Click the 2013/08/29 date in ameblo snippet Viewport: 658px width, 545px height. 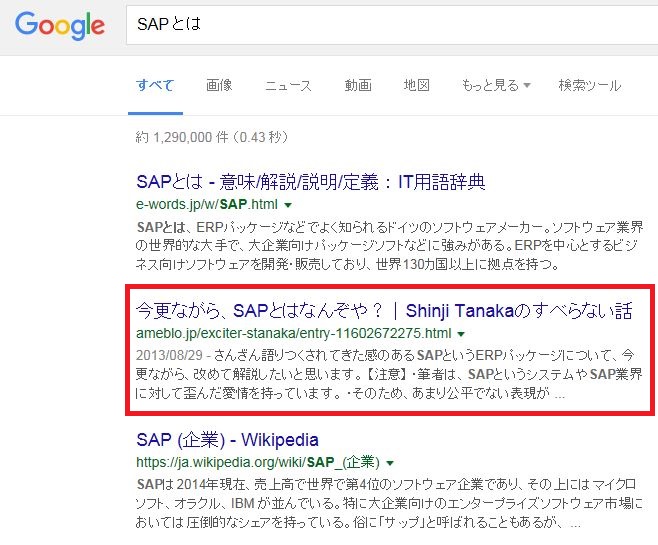click(x=170, y=356)
